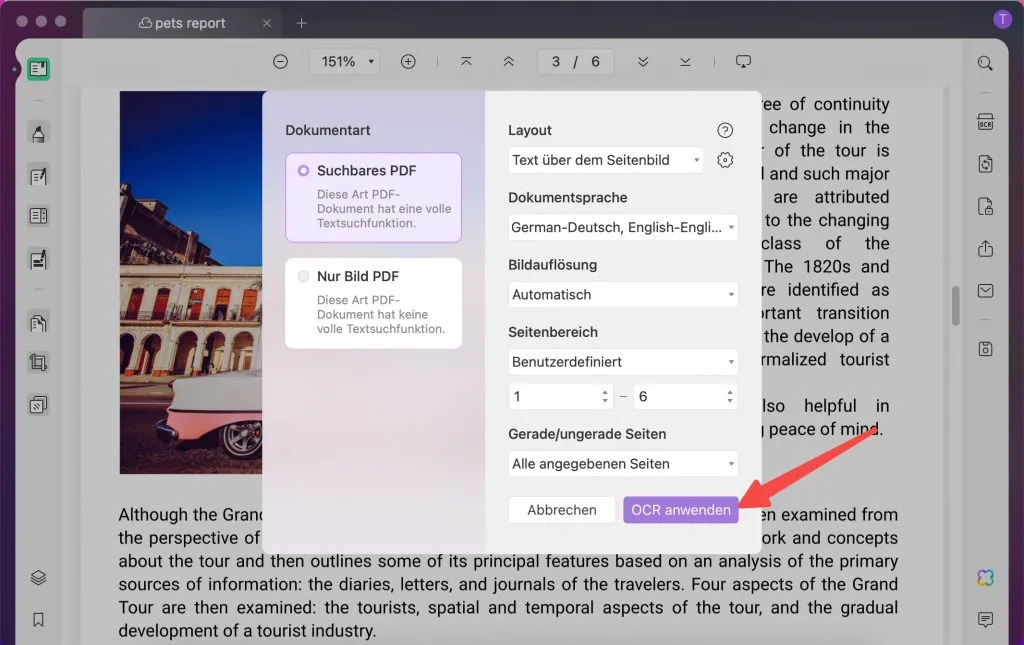The width and height of the screenshot is (1024, 645).
Task: Open the Layout help question mark
Action: (x=724, y=130)
